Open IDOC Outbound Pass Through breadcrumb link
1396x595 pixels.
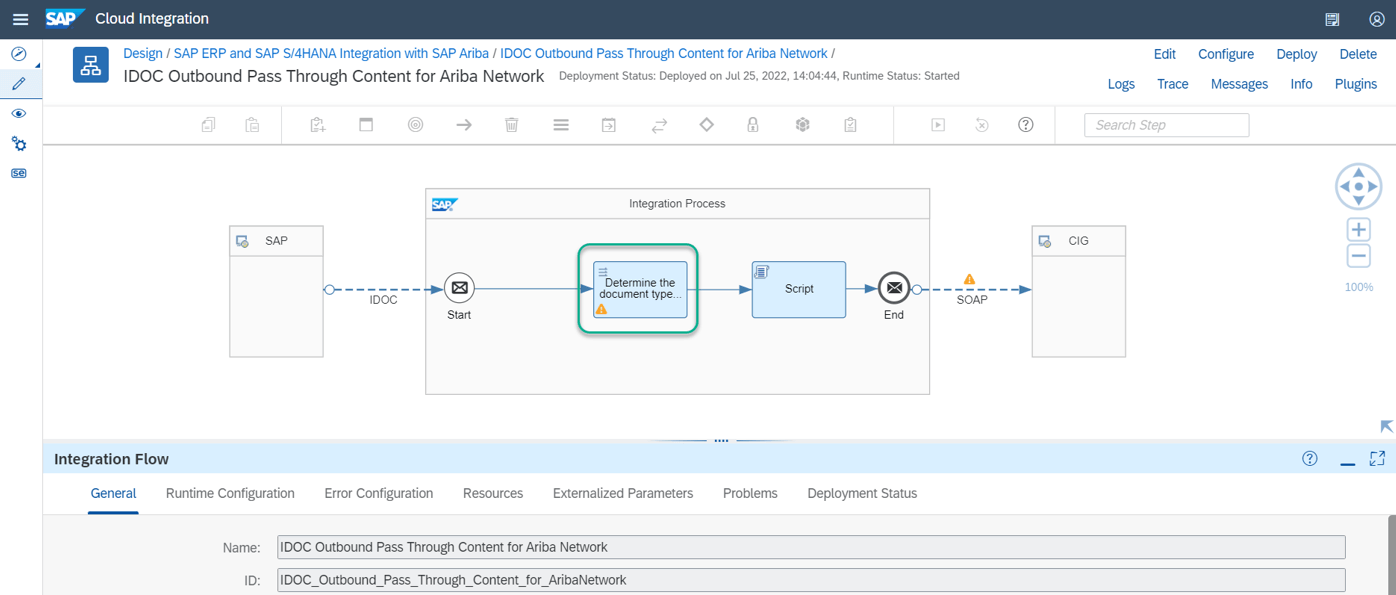[664, 54]
